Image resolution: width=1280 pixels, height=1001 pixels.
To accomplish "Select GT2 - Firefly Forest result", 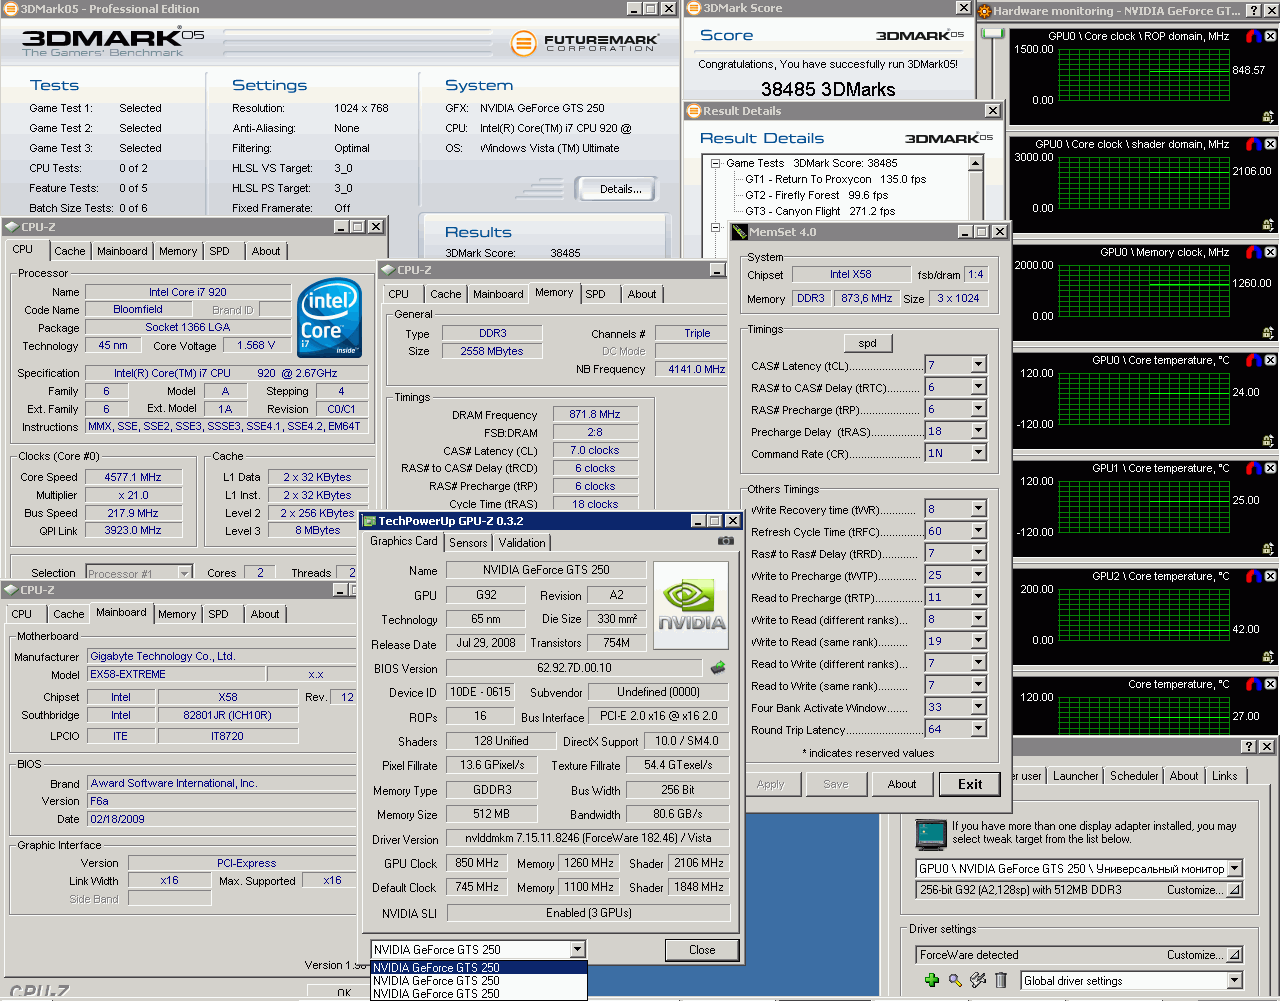I will point(816,195).
